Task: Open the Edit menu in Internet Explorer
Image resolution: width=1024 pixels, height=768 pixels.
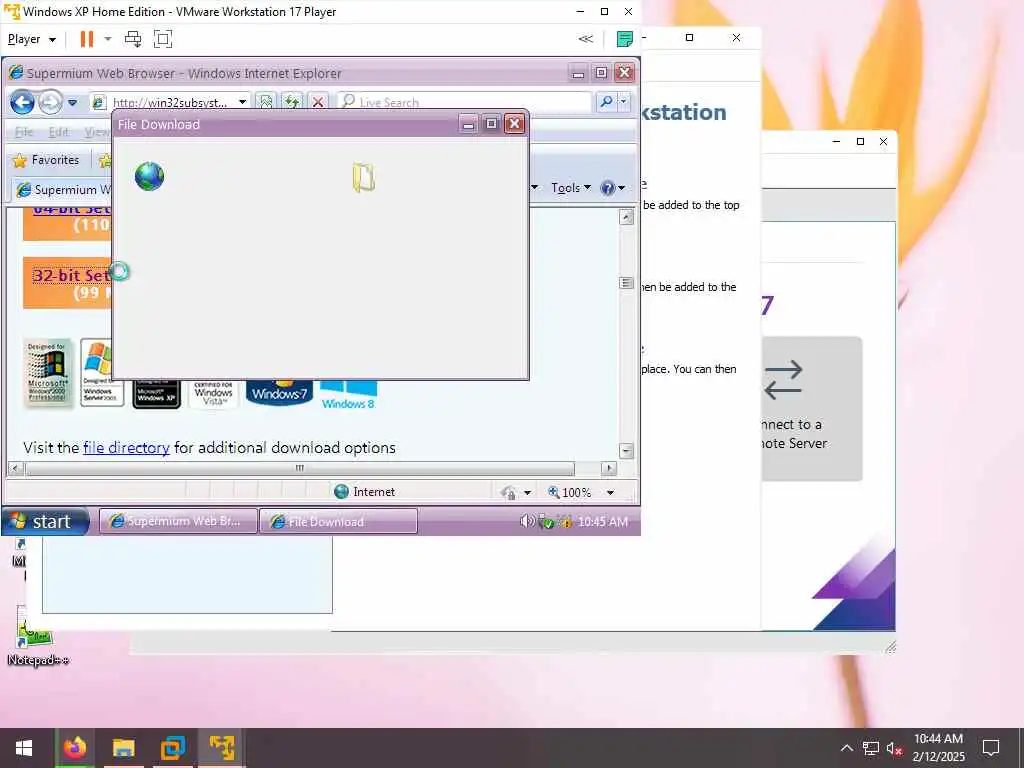Action: click(x=58, y=132)
